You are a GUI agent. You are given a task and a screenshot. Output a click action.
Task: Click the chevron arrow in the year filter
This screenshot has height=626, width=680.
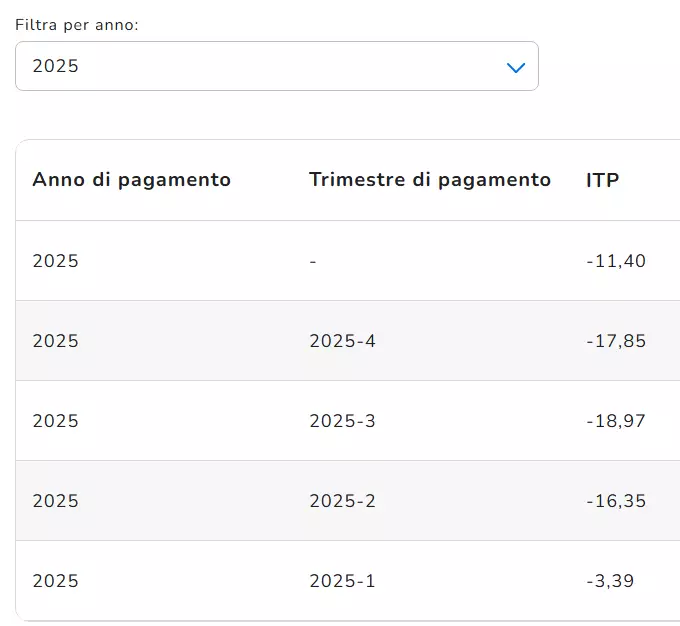[x=516, y=67]
